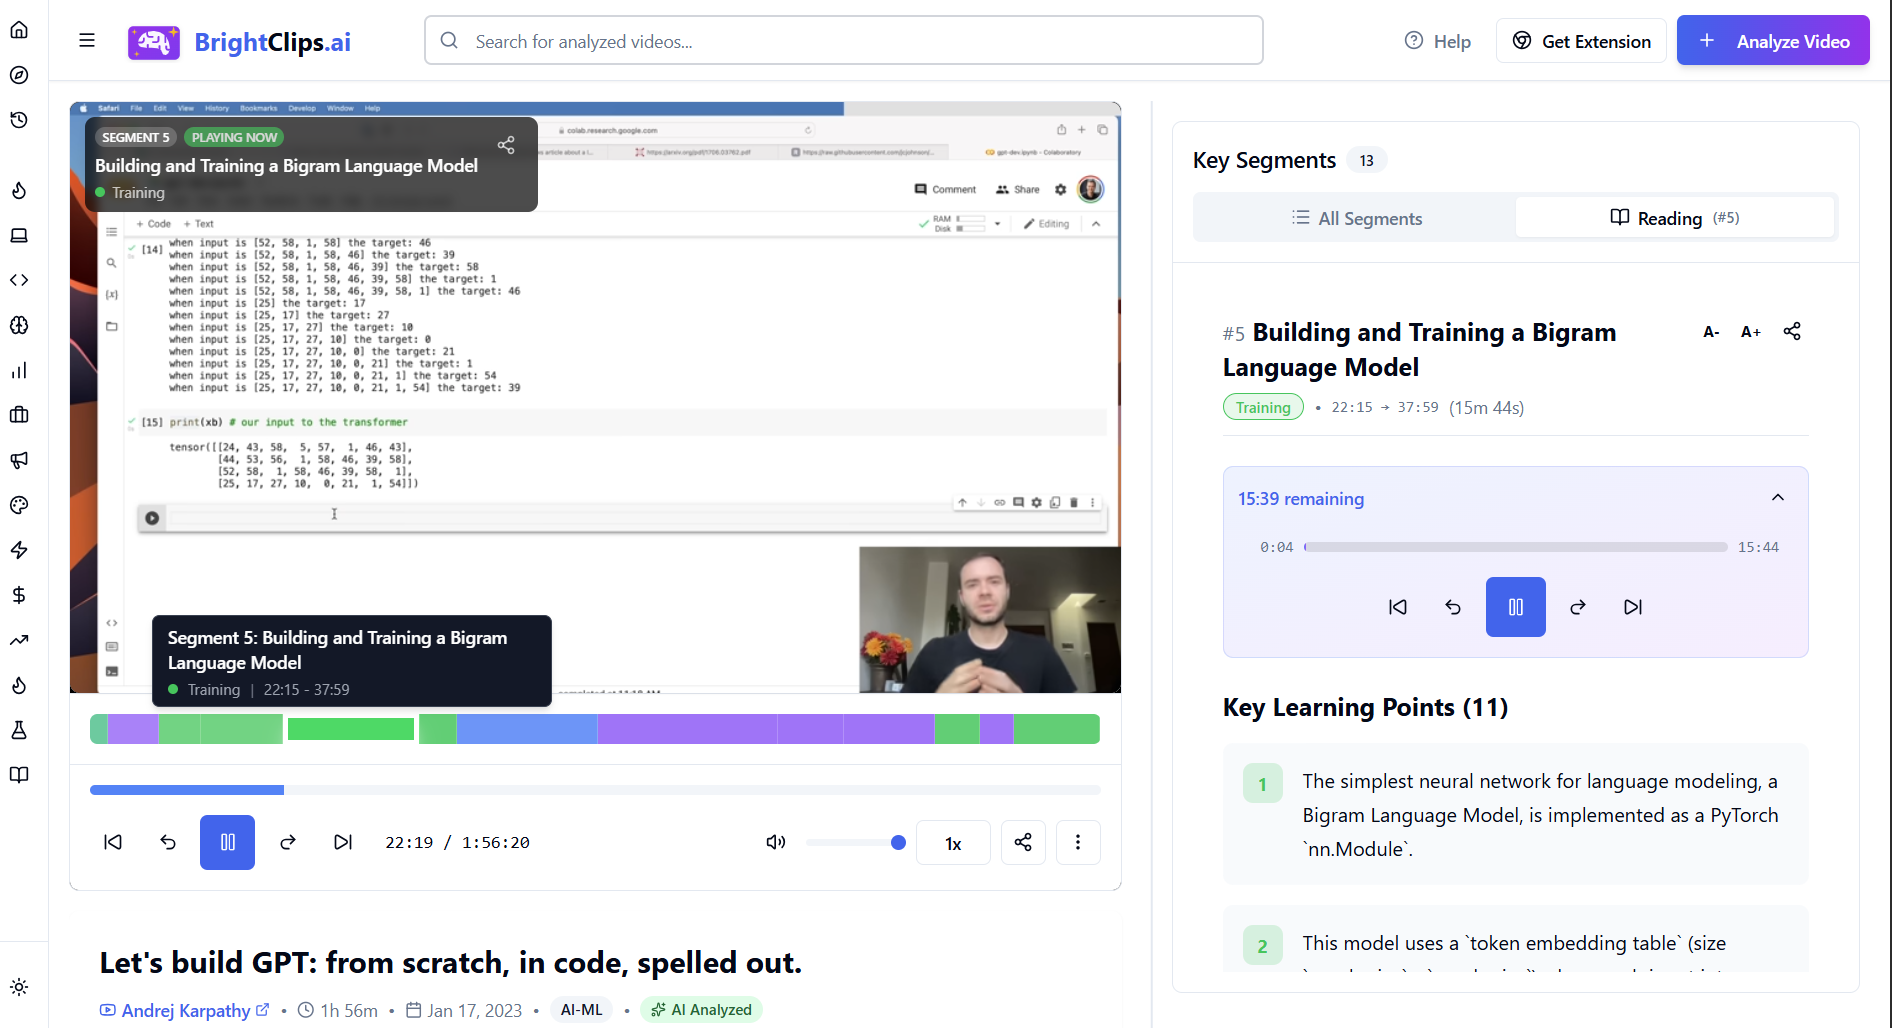
Task: Click the Key Segments count badge 13
Action: [1366, 160]
